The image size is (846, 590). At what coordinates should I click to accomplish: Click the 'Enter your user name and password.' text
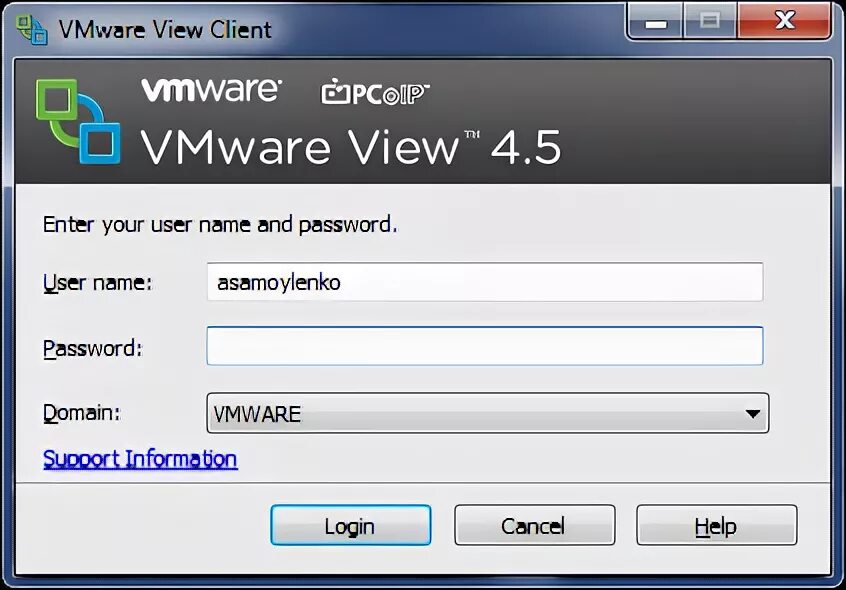tap(220, 224)
